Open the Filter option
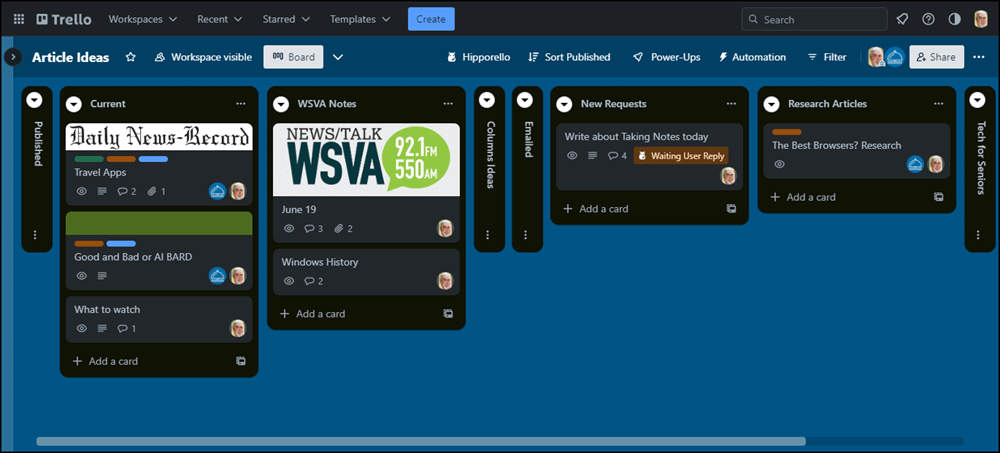 [x=827, y=57]
